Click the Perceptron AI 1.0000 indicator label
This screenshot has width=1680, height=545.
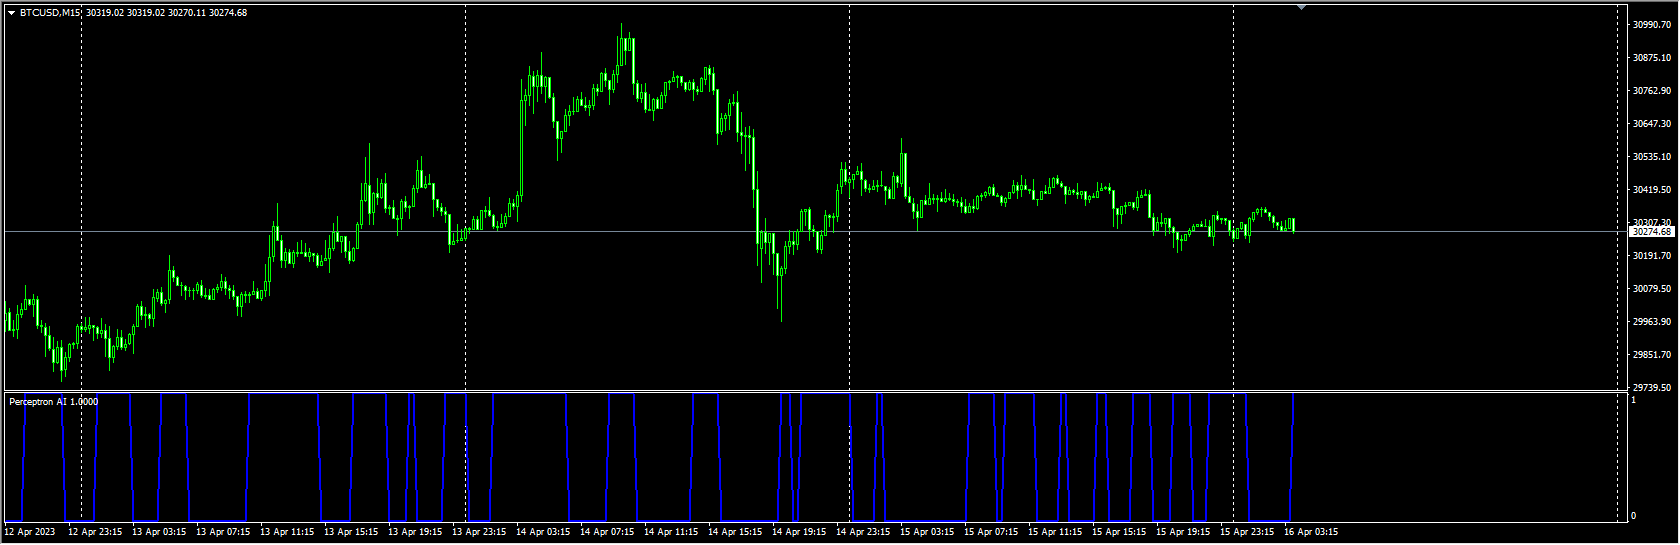click(x=54, y=402)
